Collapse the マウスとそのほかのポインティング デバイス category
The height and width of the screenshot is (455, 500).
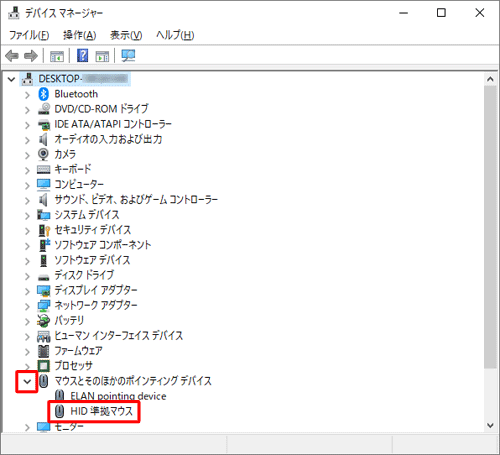(x=27, y=382)
